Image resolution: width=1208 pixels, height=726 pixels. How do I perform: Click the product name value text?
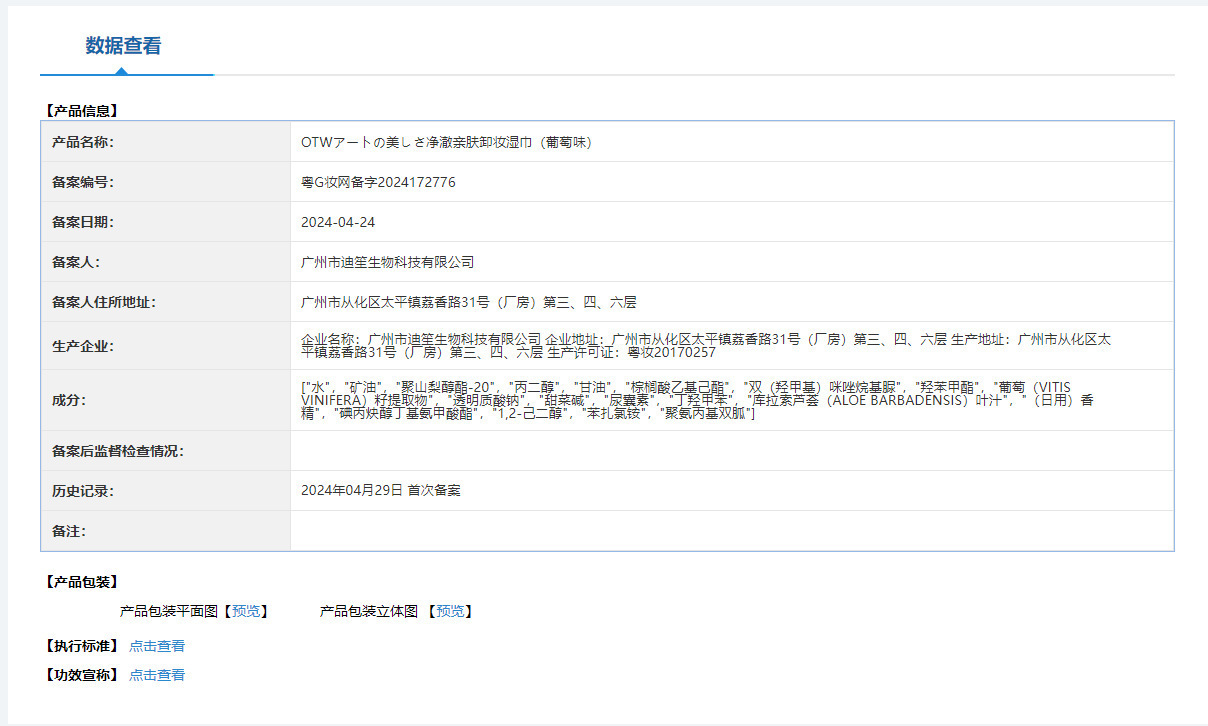[448, 142]
